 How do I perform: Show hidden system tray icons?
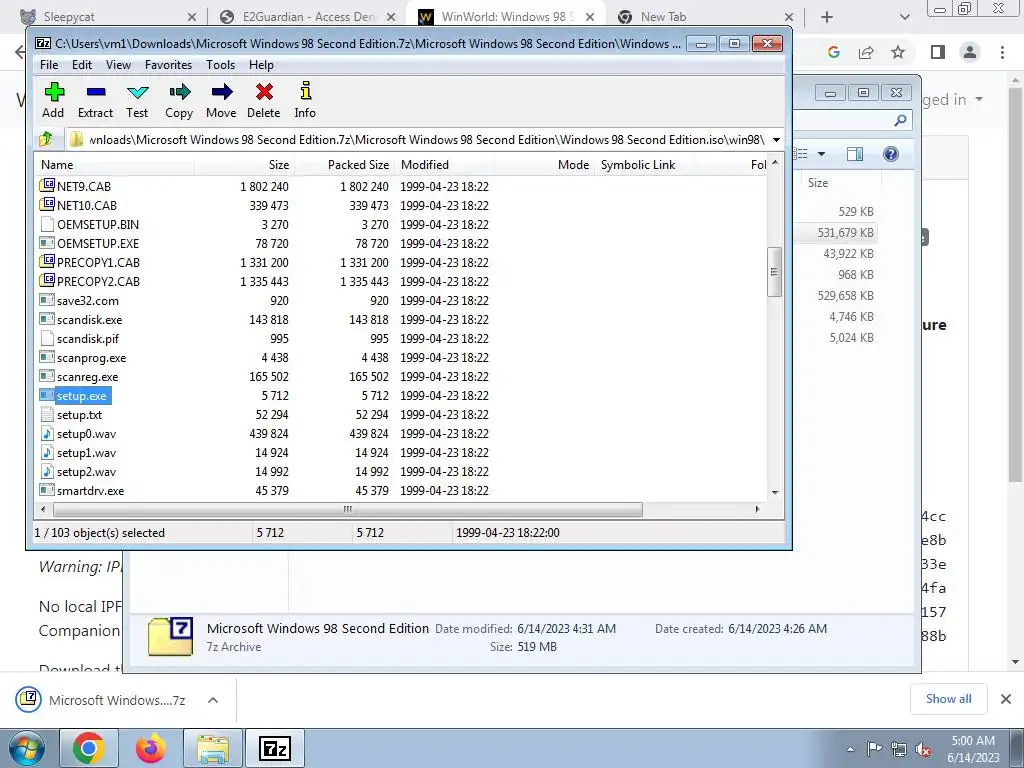(850, 750)
